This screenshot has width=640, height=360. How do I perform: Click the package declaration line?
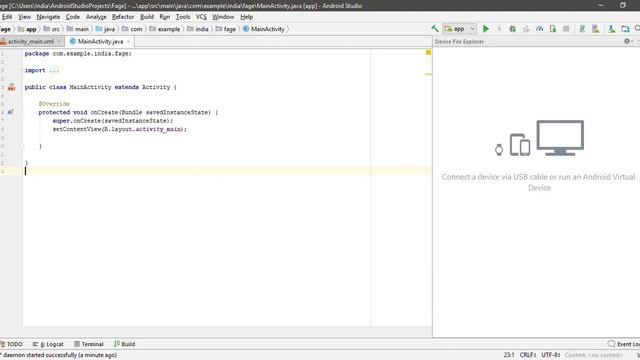tap(78, 53)
